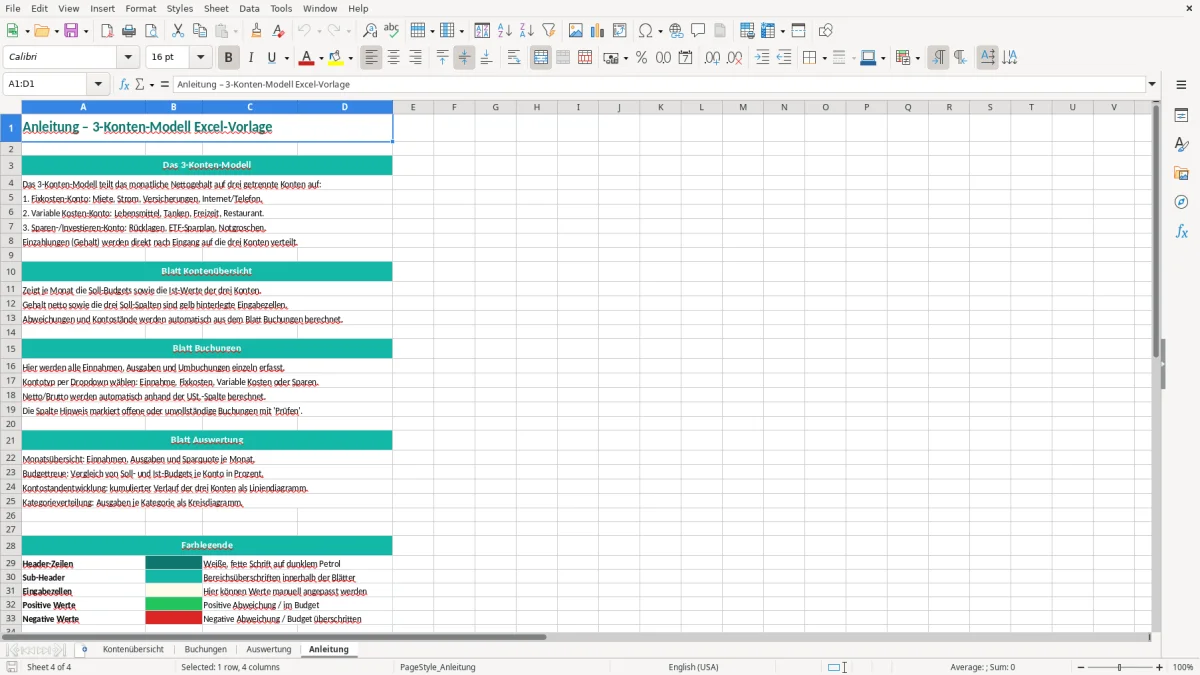Viewport: 1200px width, 675px height.
Task: Toggle Center Vertically alignment
Action: [464, 58]
